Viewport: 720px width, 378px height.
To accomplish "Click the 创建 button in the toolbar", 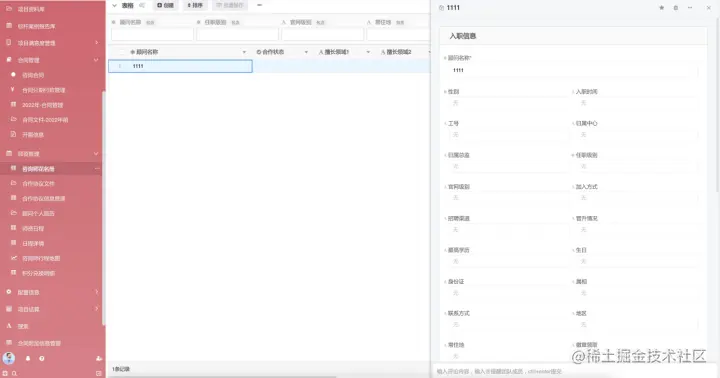I will click(x=165, y=6).
